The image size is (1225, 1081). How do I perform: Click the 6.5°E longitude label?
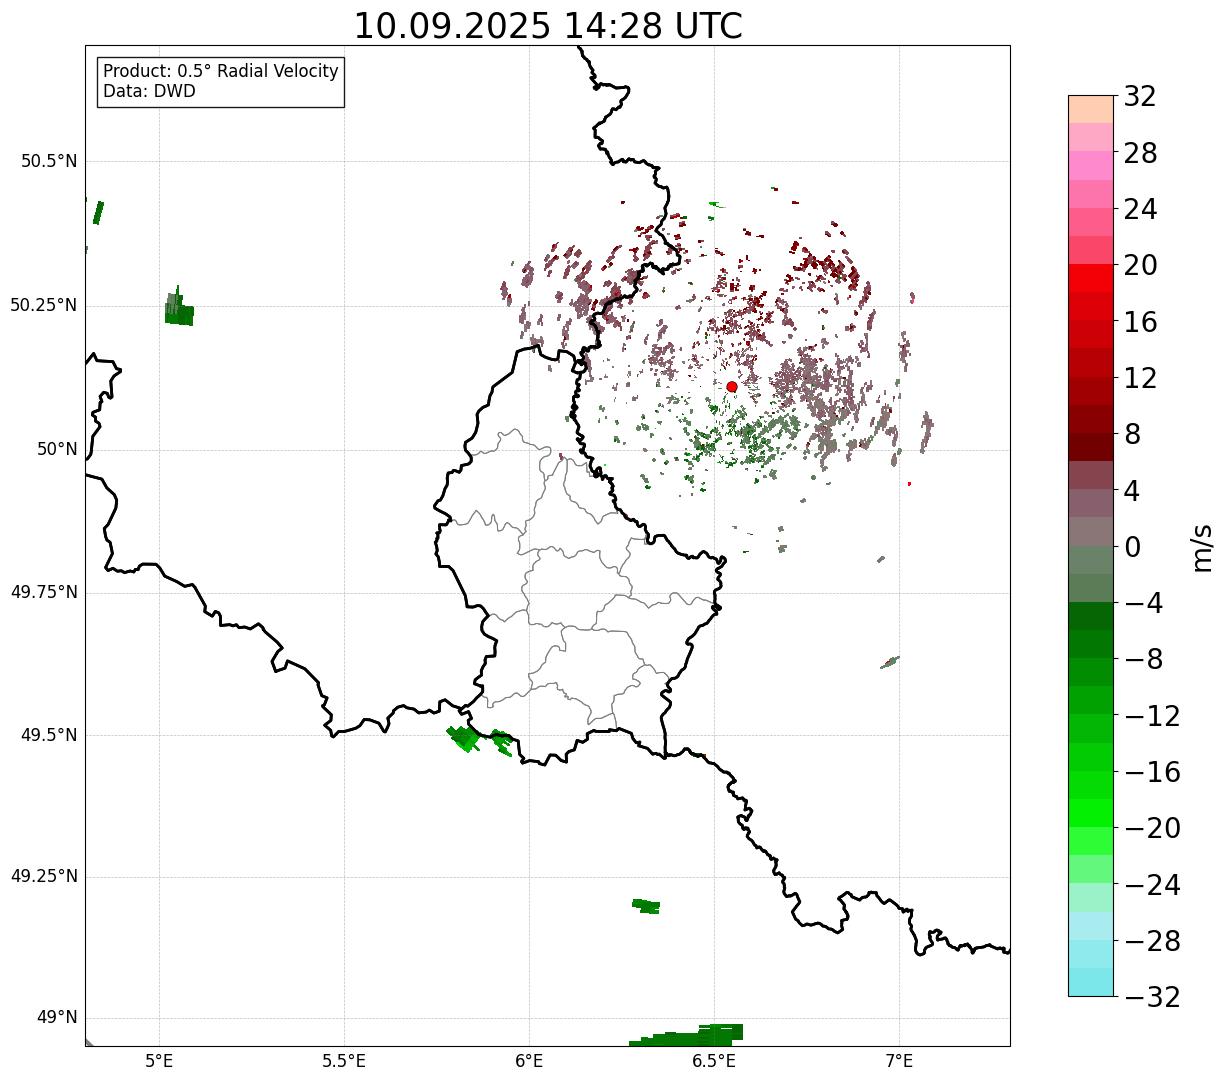[x=714, y=1061]
